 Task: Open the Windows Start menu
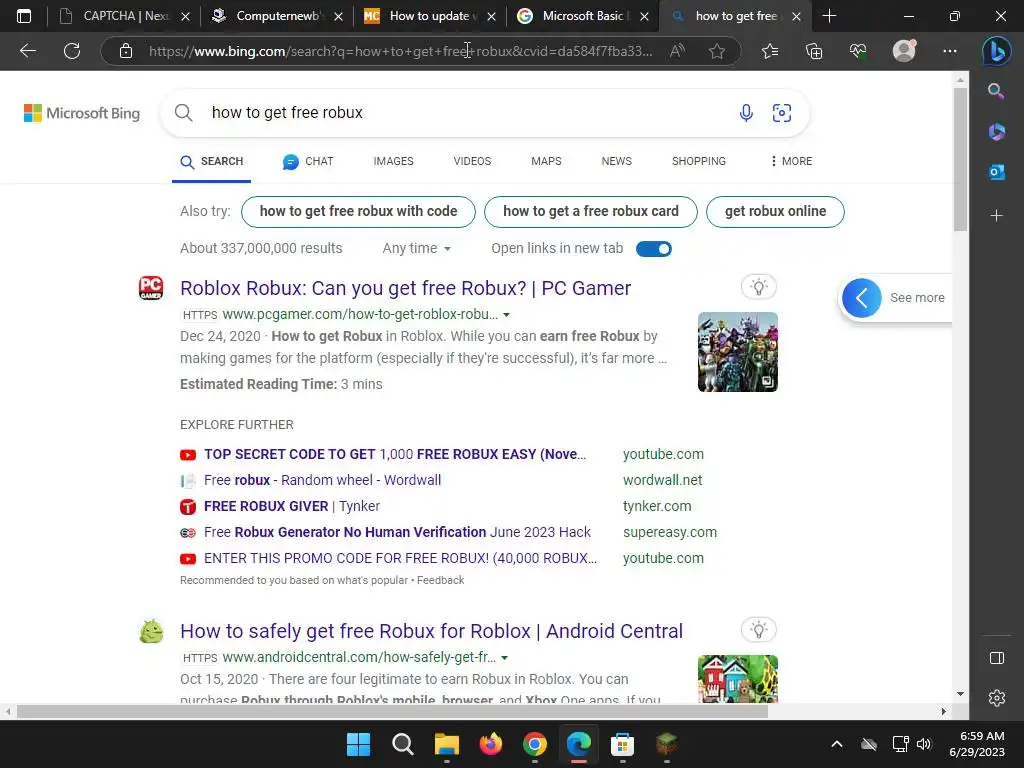click(358, 744)
